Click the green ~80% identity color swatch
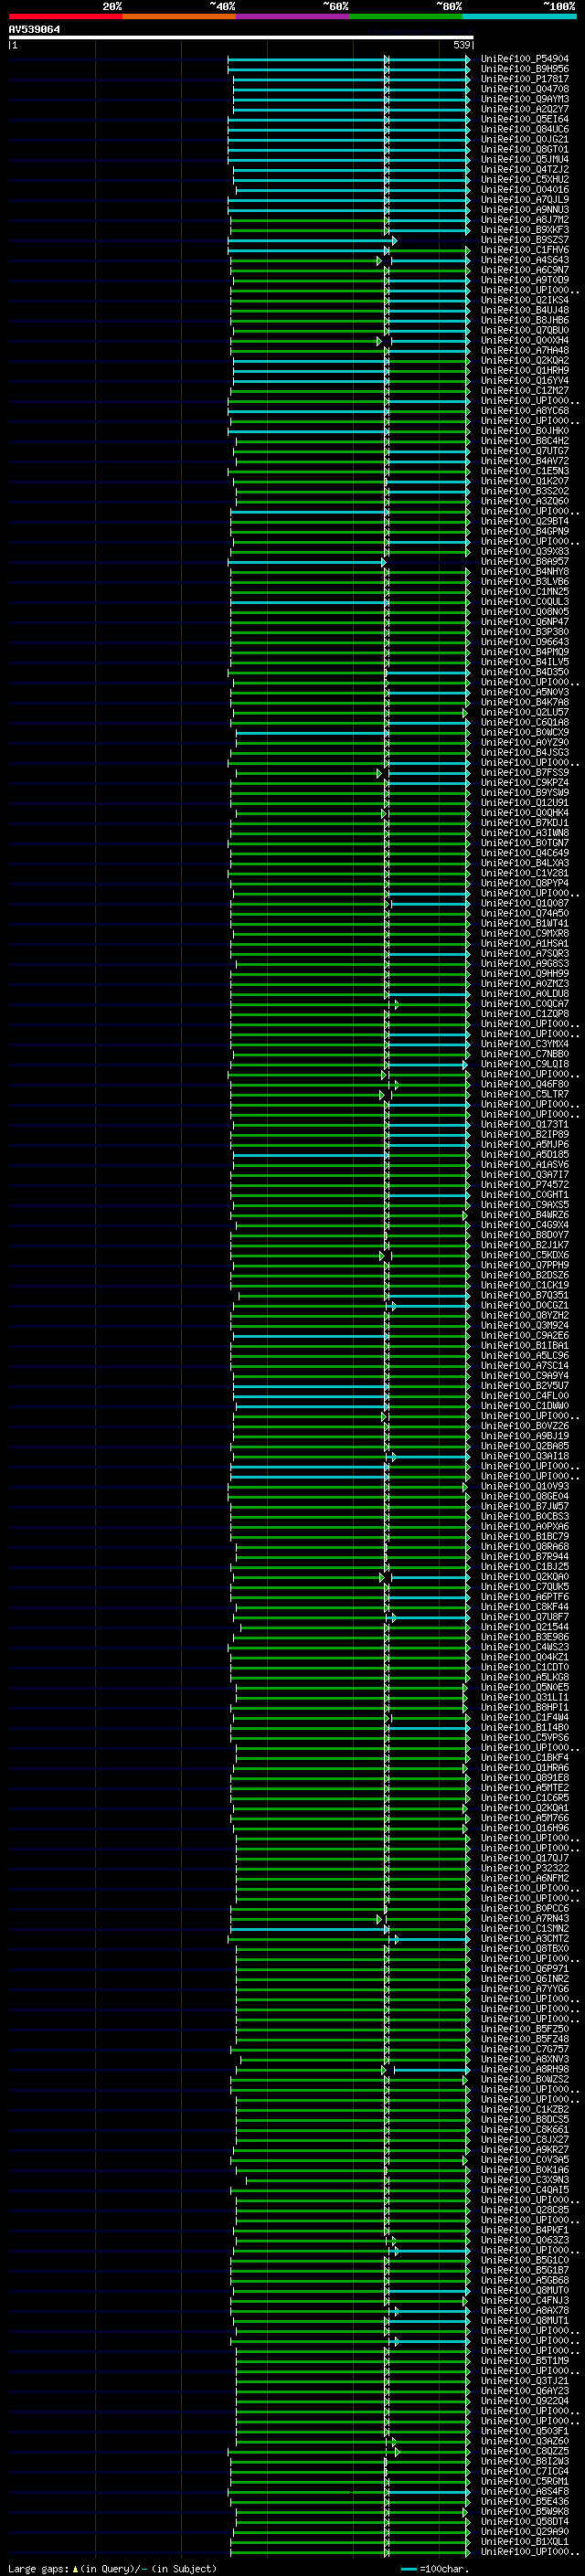The image size is (585, 2576). 406,16
